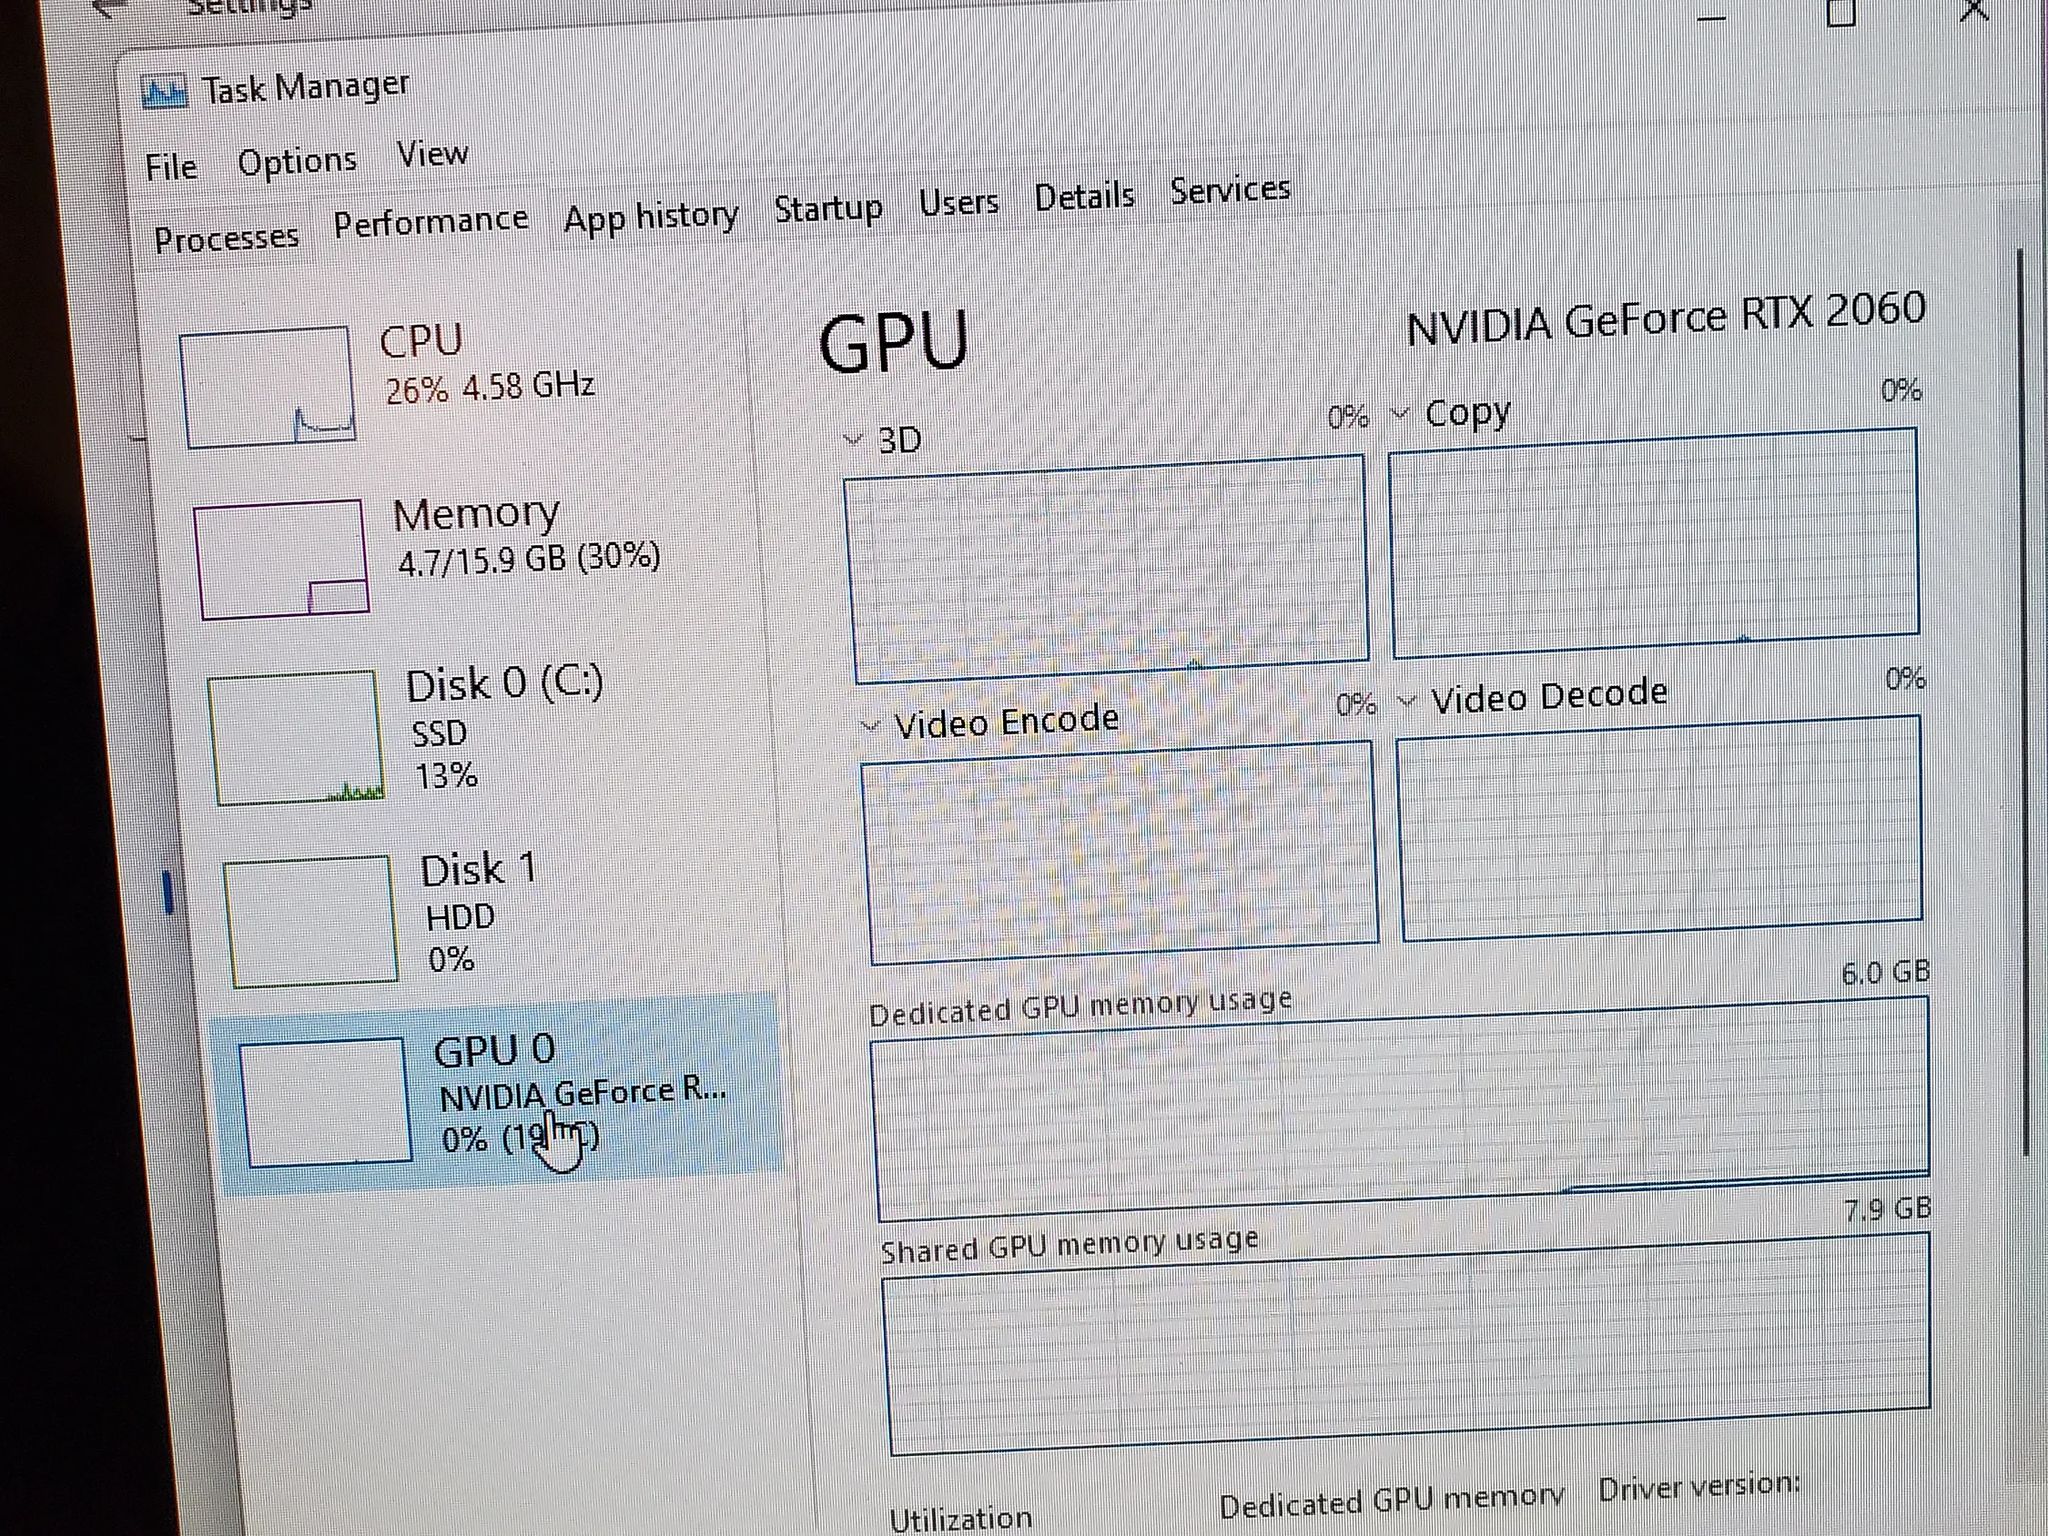Viewport: 2048px width, 1536px height.
Task: Click the CPU mini graph thumbnail
Action: coord(267,387)
